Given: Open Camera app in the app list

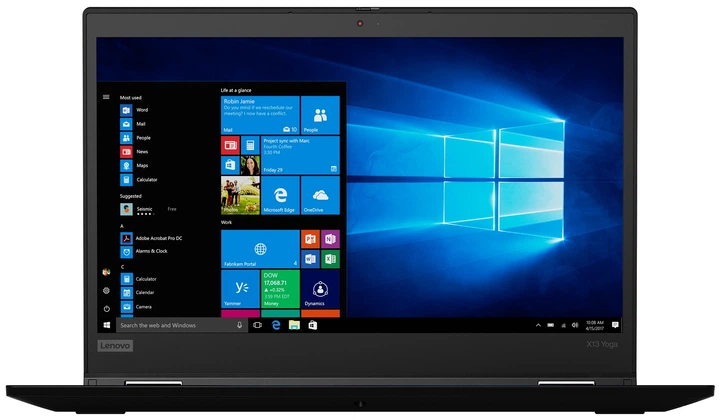Looking at the screenshot, I should click(136, 306).
